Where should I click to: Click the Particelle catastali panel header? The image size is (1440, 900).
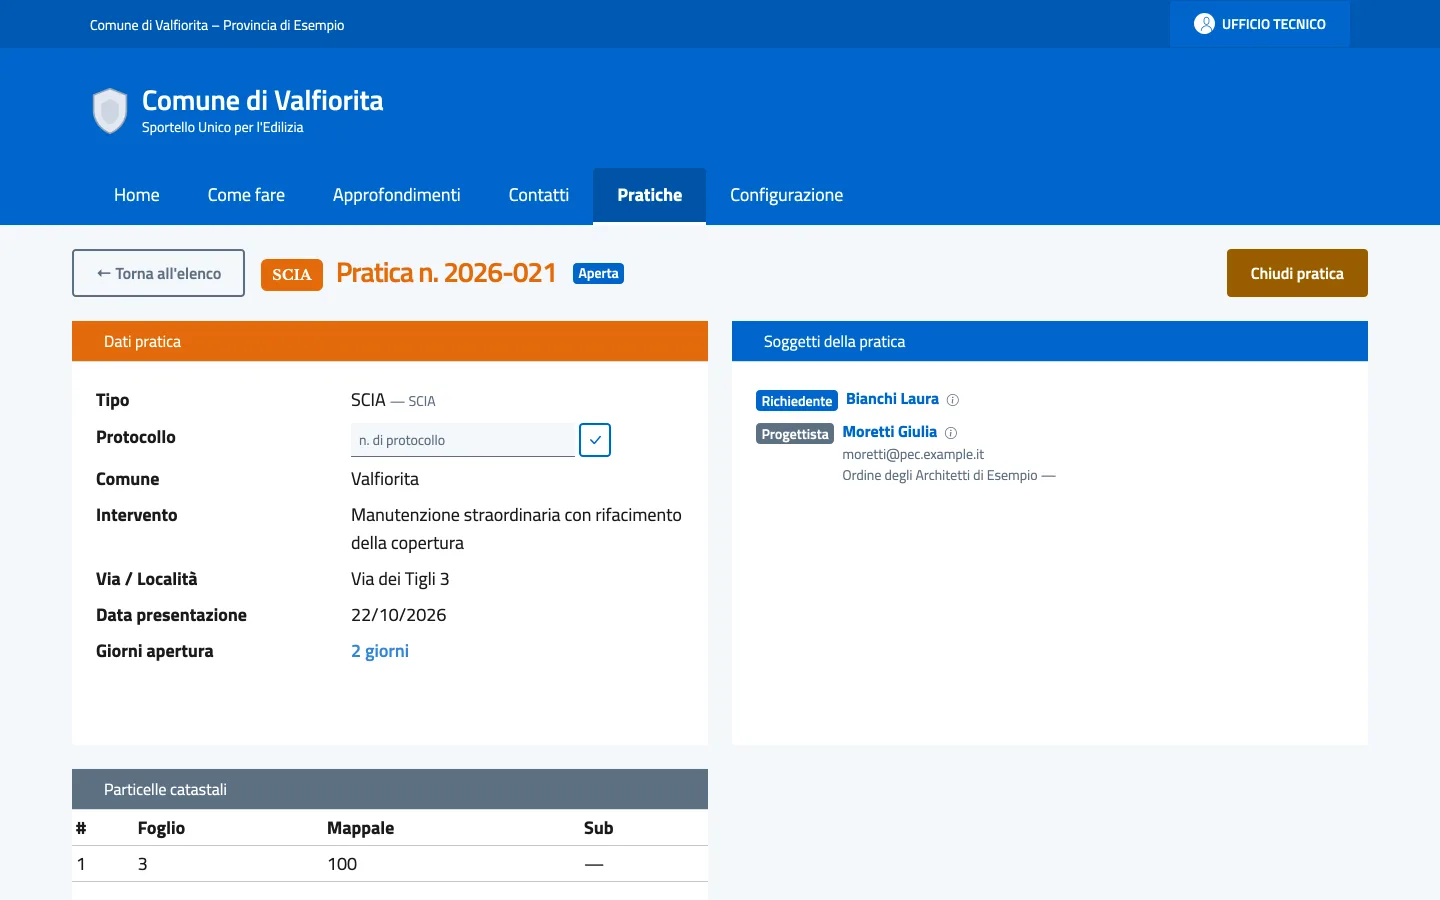[x=390, y=789]
